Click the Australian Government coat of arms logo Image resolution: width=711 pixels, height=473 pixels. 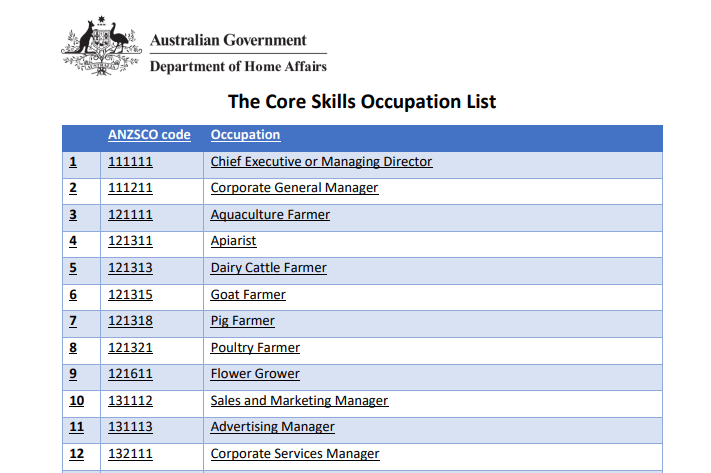tap(101, 45)
